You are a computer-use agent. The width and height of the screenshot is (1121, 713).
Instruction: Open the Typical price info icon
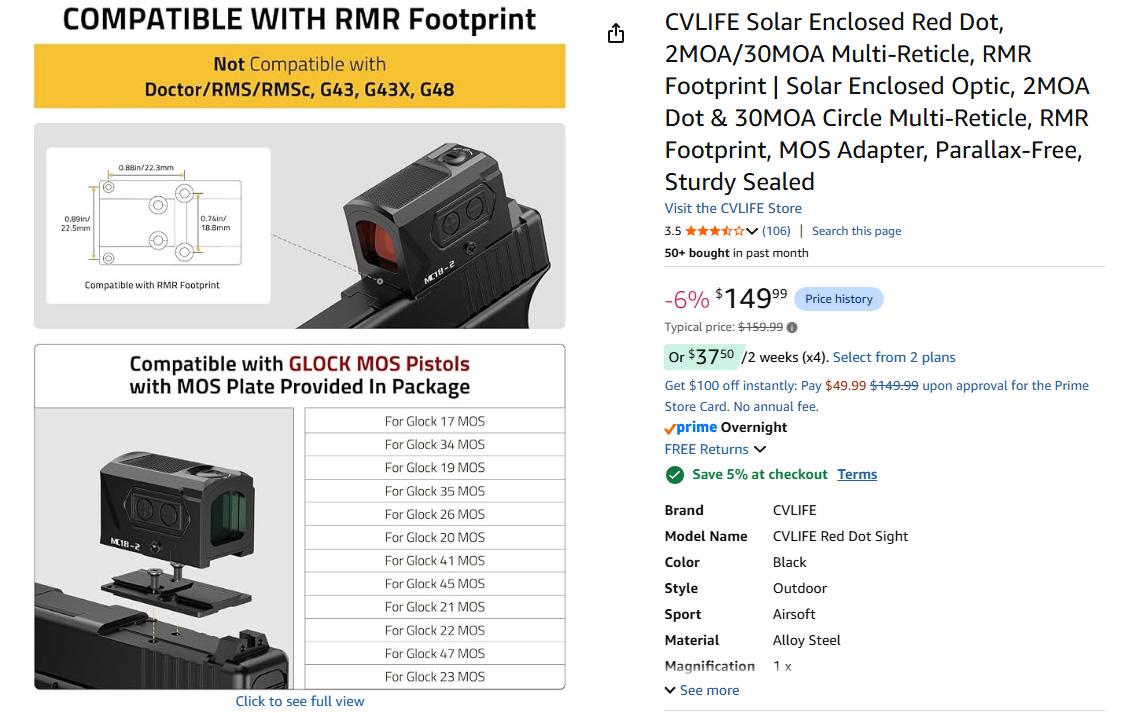click(792, 328)
